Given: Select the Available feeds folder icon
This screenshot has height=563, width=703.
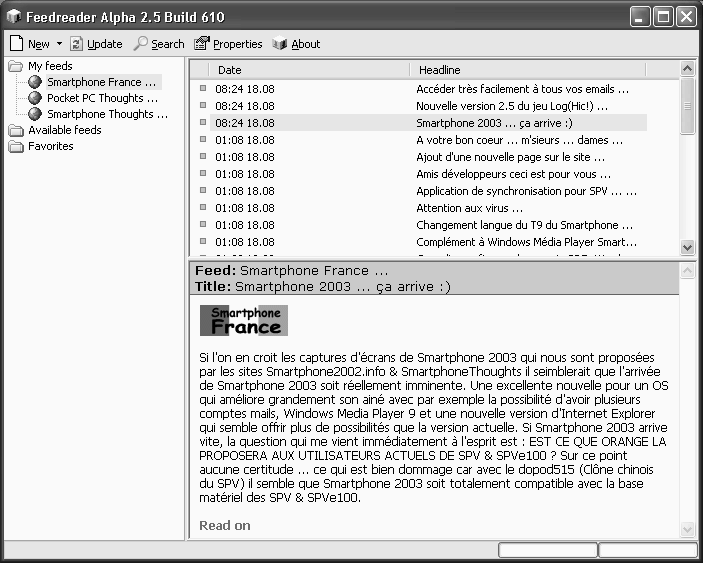Looking at the screenshot, I should pos(16,130).
